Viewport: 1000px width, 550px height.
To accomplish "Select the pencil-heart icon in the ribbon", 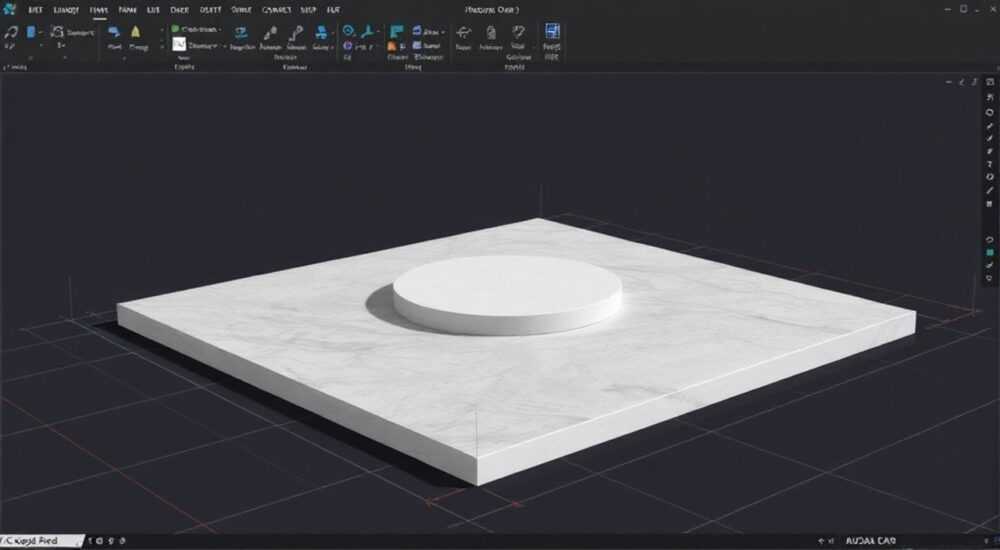I will 518,32.
